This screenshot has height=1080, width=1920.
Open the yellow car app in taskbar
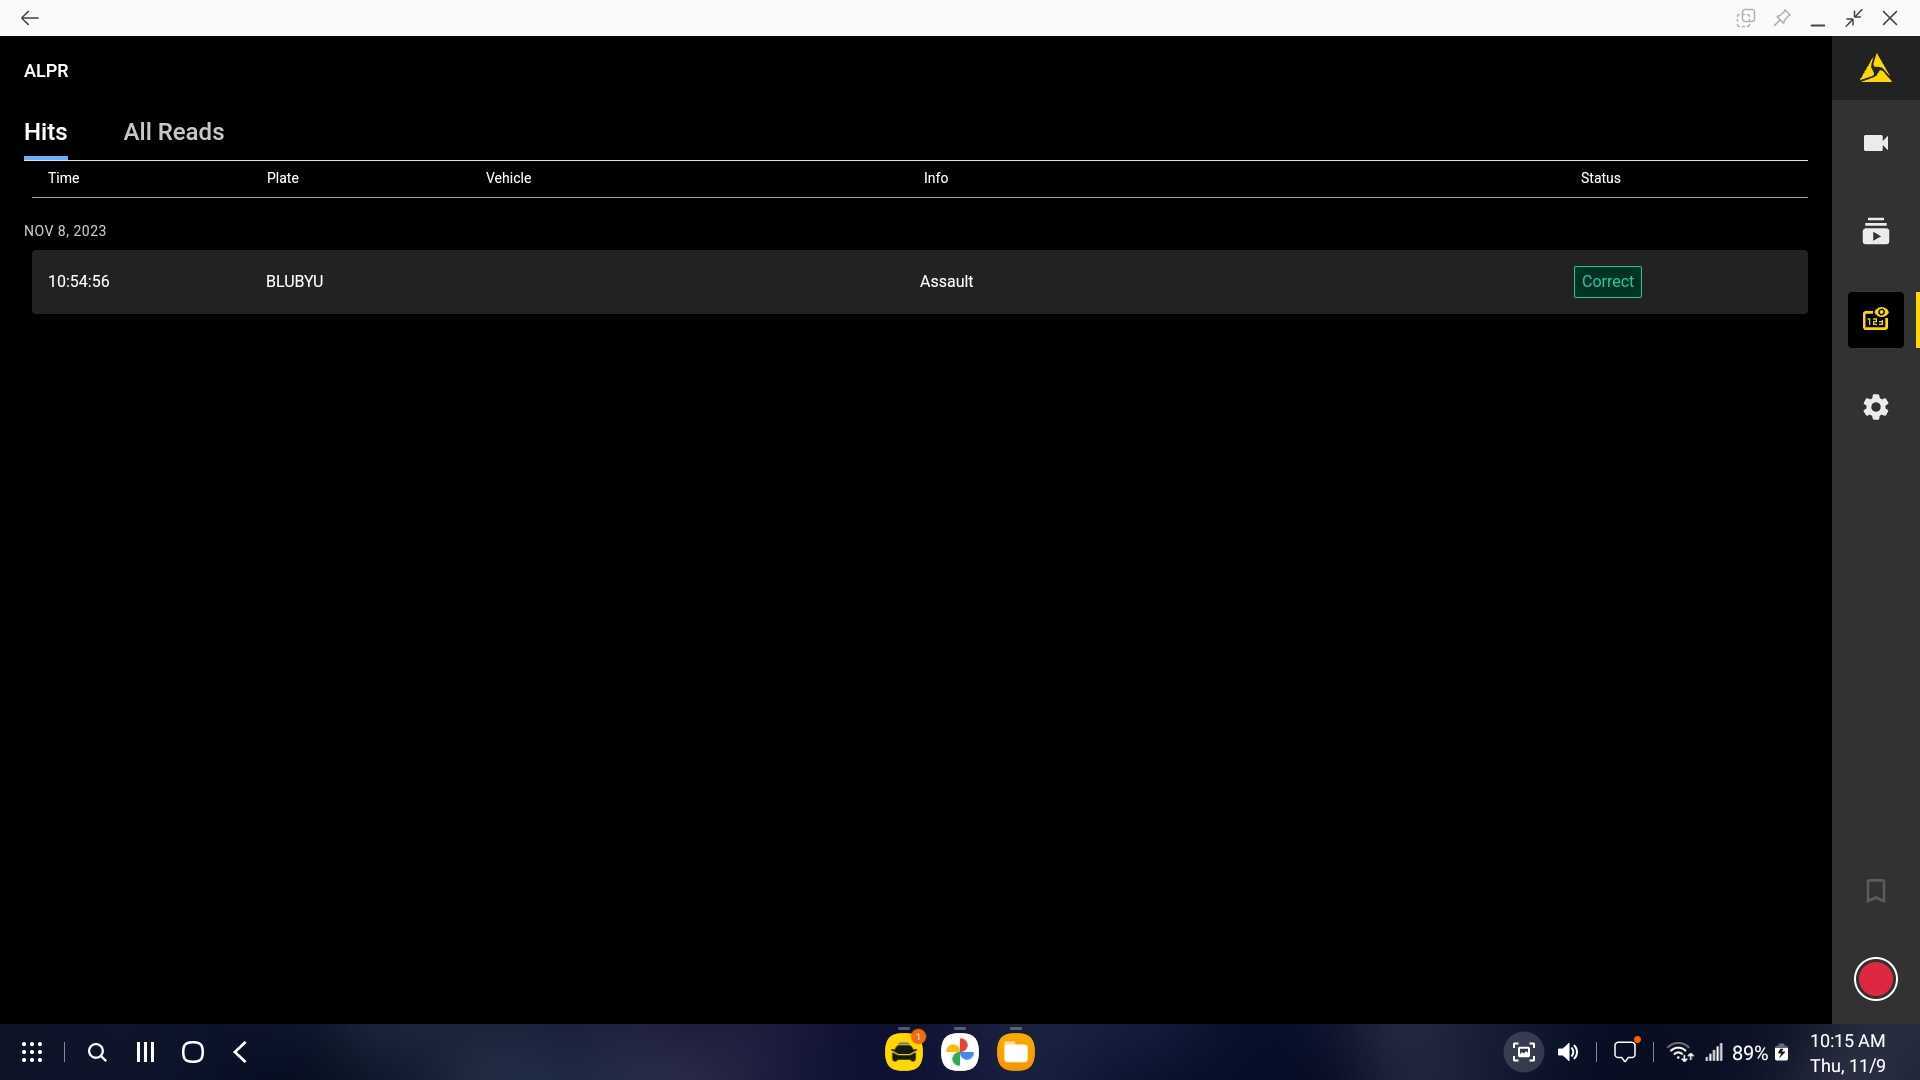click(x=903, y=1052)
